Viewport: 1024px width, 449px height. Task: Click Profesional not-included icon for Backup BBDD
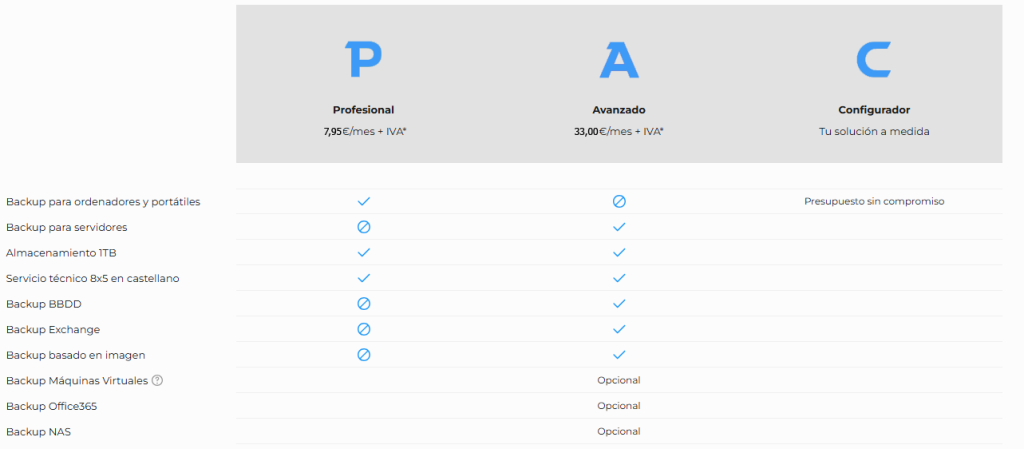(x=364, y=303)
